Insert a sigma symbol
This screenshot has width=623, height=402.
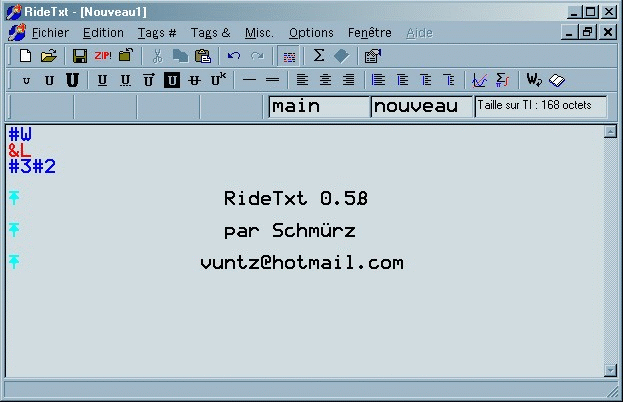(x=319, y=56)
